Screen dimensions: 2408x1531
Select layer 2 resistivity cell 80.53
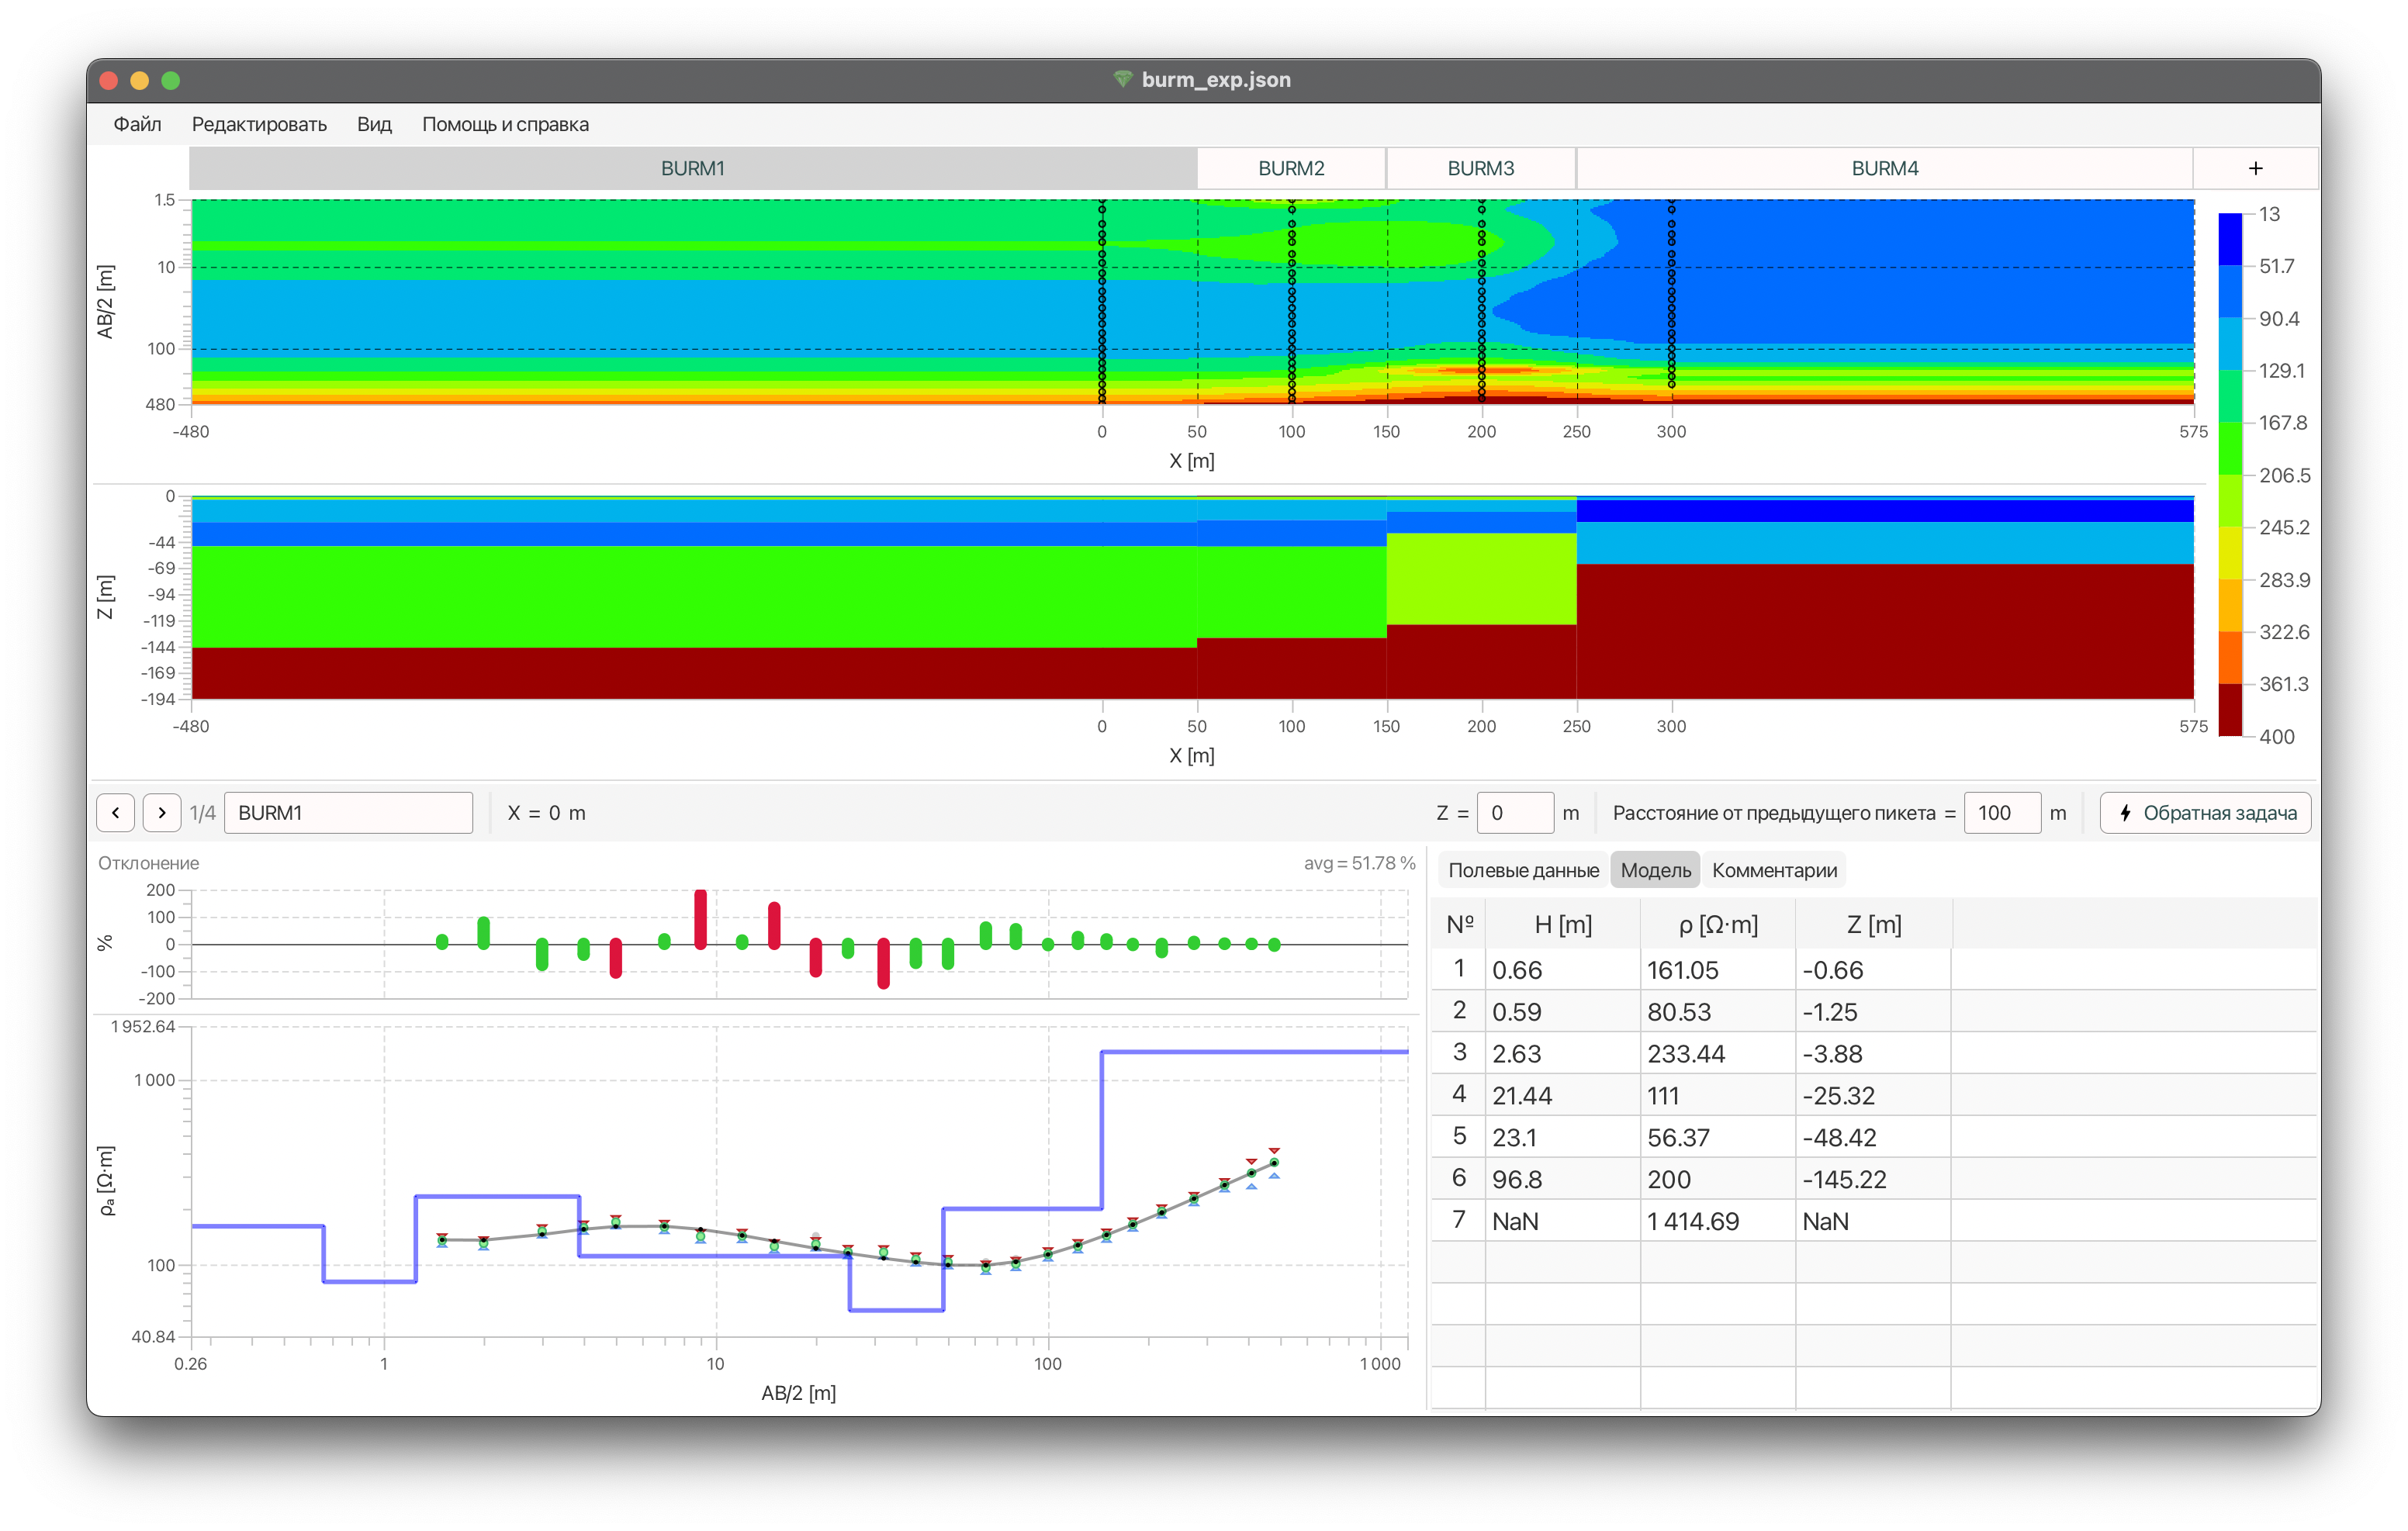pyautogui.click(x=1717, y=1012)
